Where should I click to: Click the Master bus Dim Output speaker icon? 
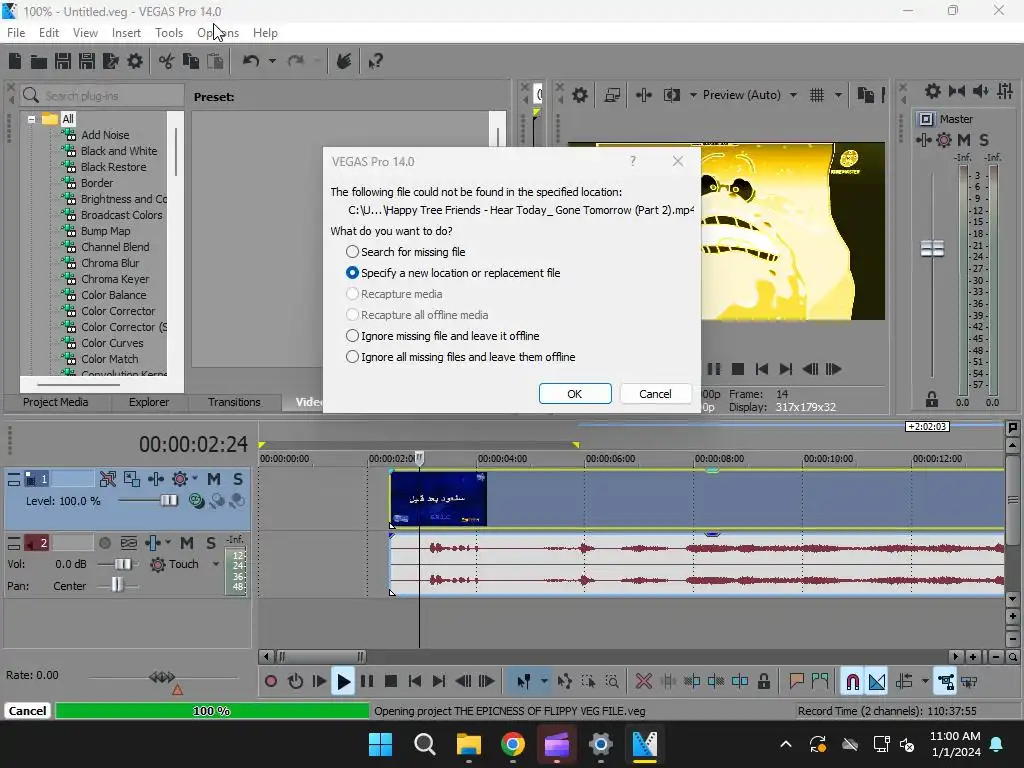pos(981,91)
